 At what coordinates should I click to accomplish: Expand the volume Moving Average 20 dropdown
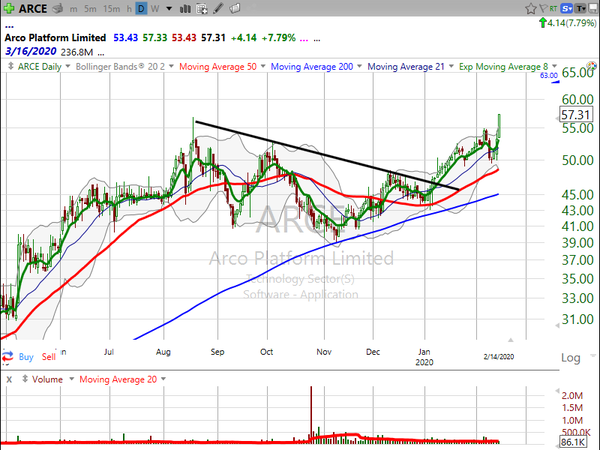pos(163,379)
